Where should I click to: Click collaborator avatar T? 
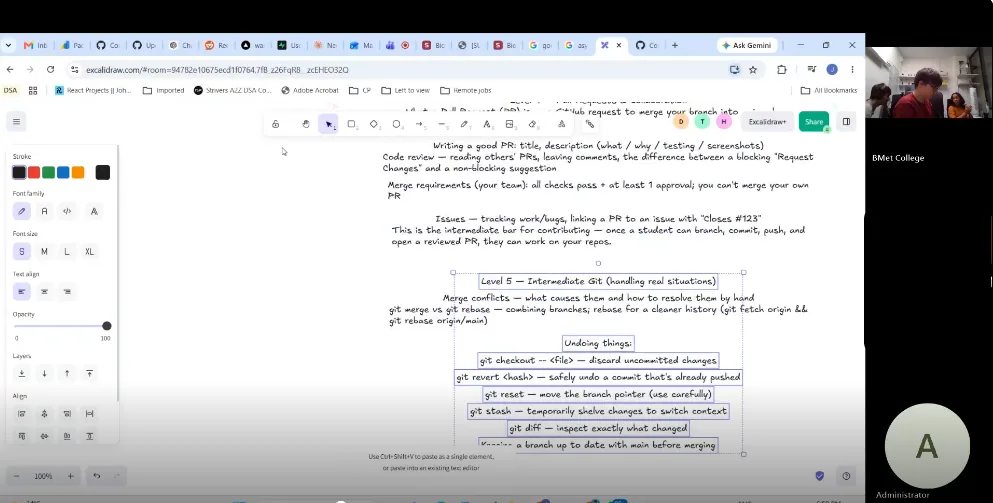click(702, 122)
